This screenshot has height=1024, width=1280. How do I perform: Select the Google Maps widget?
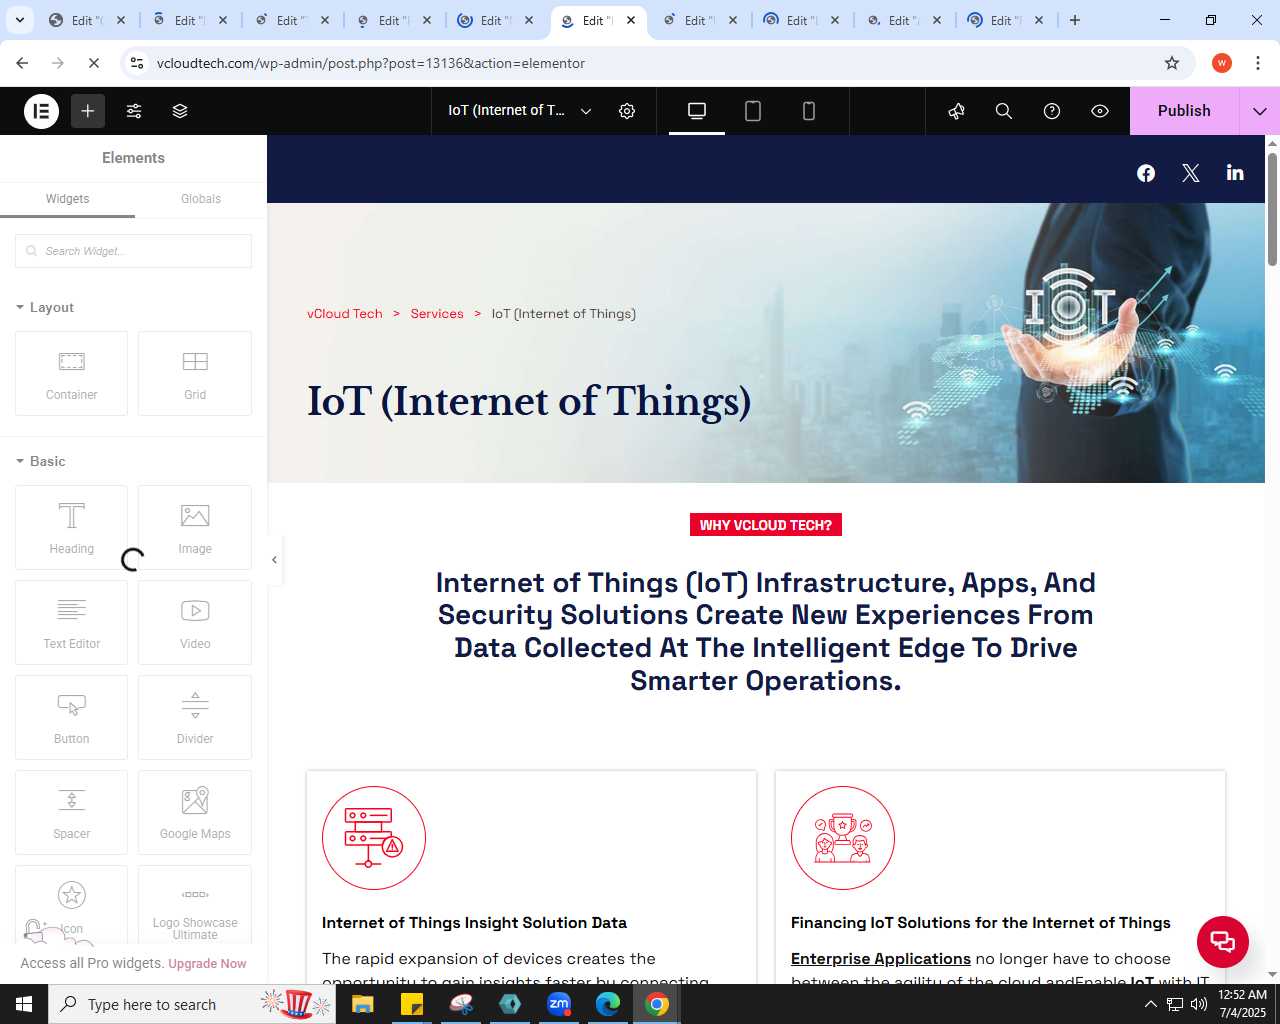(195, 812)
